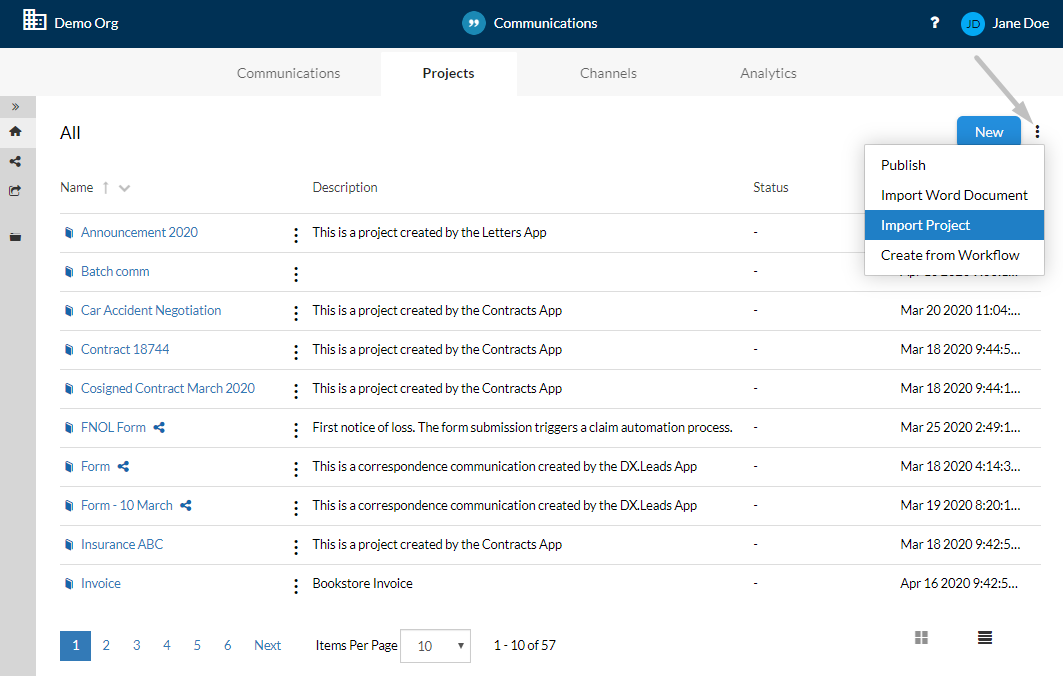1063x676 pixels.
Task: Click the Jane Doe user name
Action: point(1020,23)
